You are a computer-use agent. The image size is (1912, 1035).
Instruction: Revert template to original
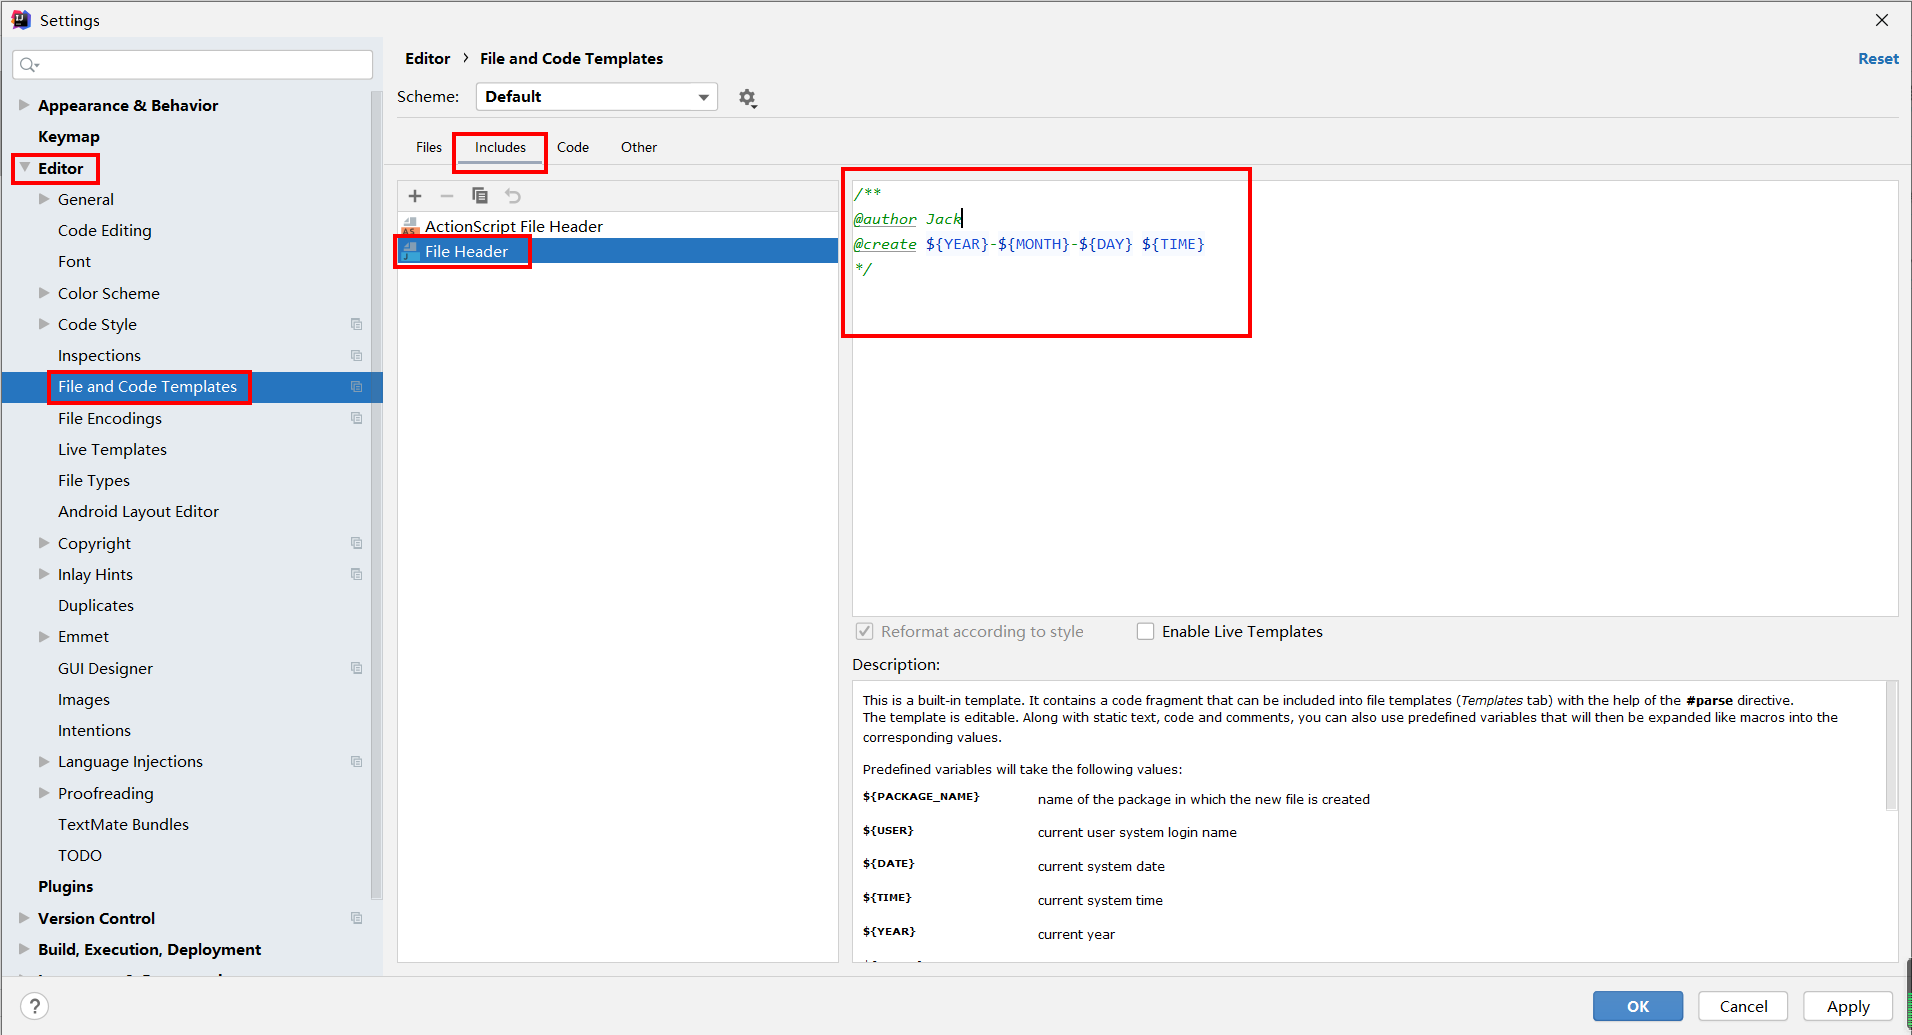(x=513, y=196)
